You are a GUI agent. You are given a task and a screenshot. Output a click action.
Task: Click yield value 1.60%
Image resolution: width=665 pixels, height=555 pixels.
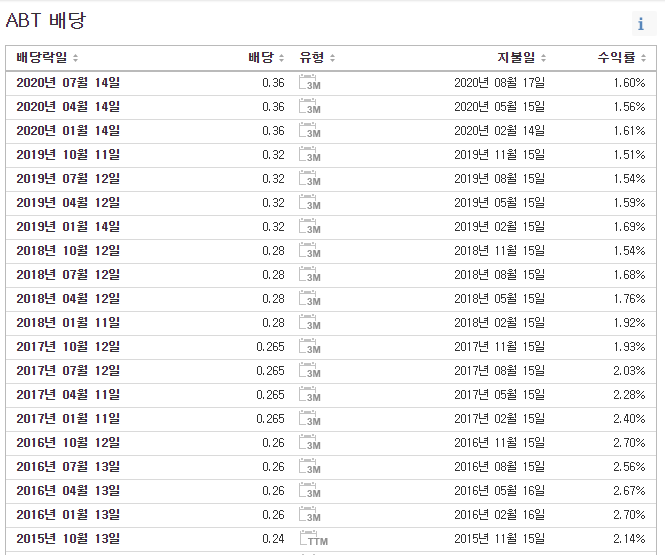[x=629, y=82]
